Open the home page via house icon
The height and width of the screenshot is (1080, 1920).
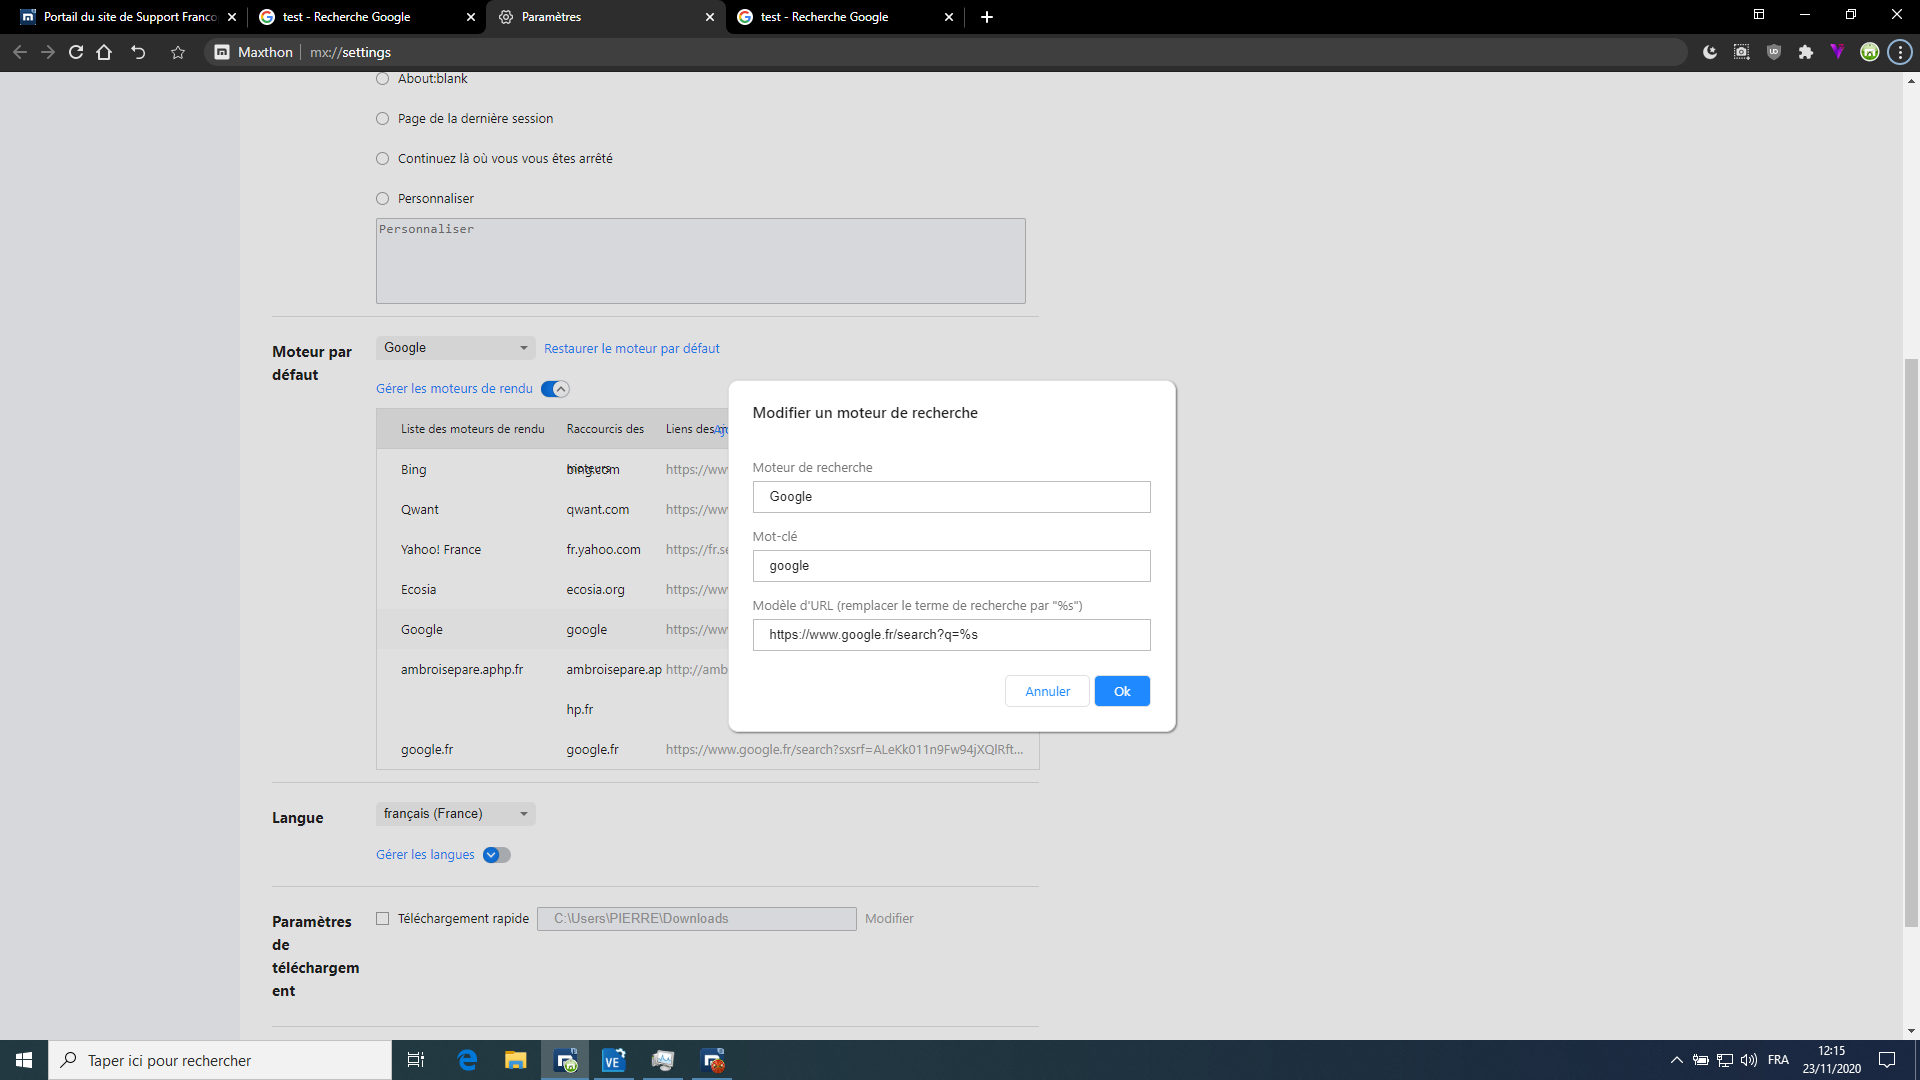point(104,52)
